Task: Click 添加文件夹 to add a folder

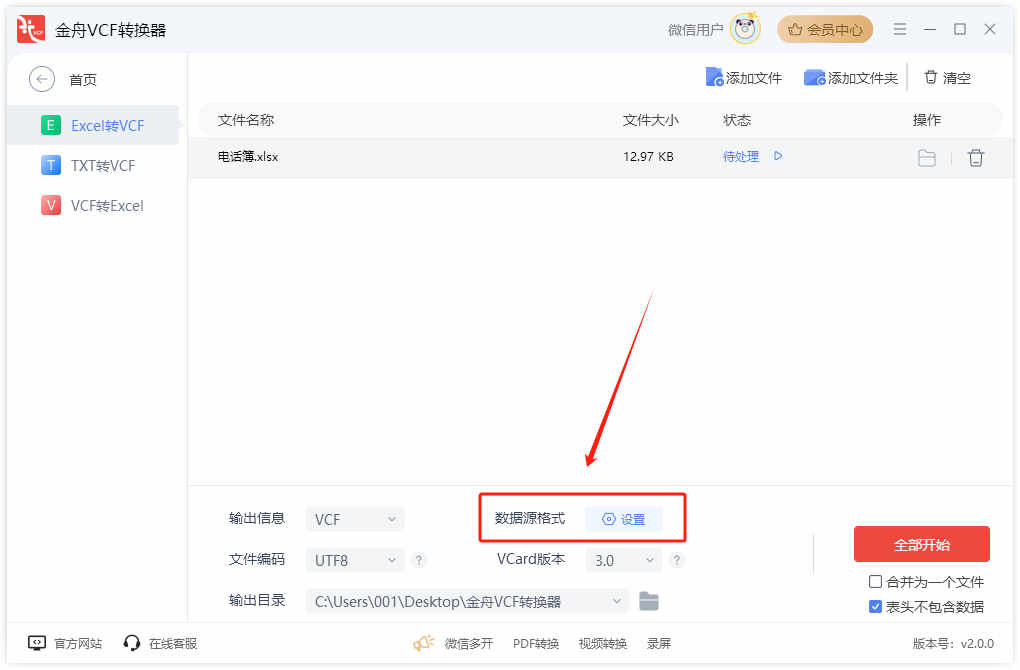Action: pos(851,78)
